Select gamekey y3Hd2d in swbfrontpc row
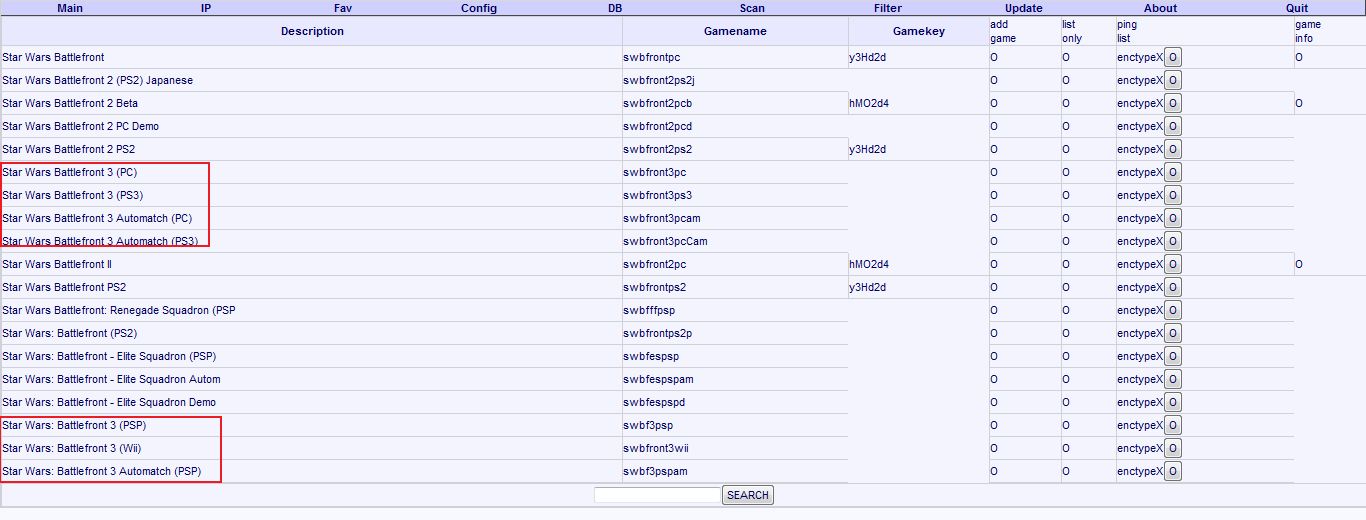This screenshot has height=520, width=1366. 868,58
